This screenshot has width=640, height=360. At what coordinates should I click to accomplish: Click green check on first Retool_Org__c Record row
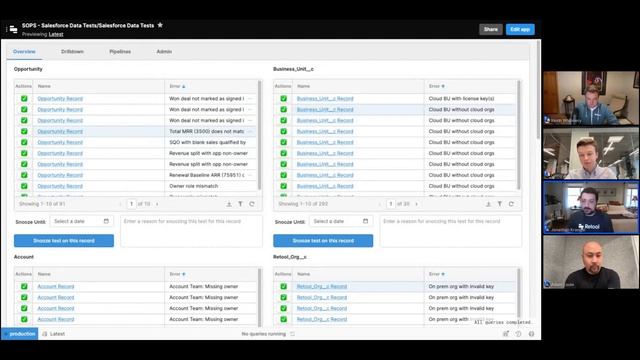click(x=283, y=287)
